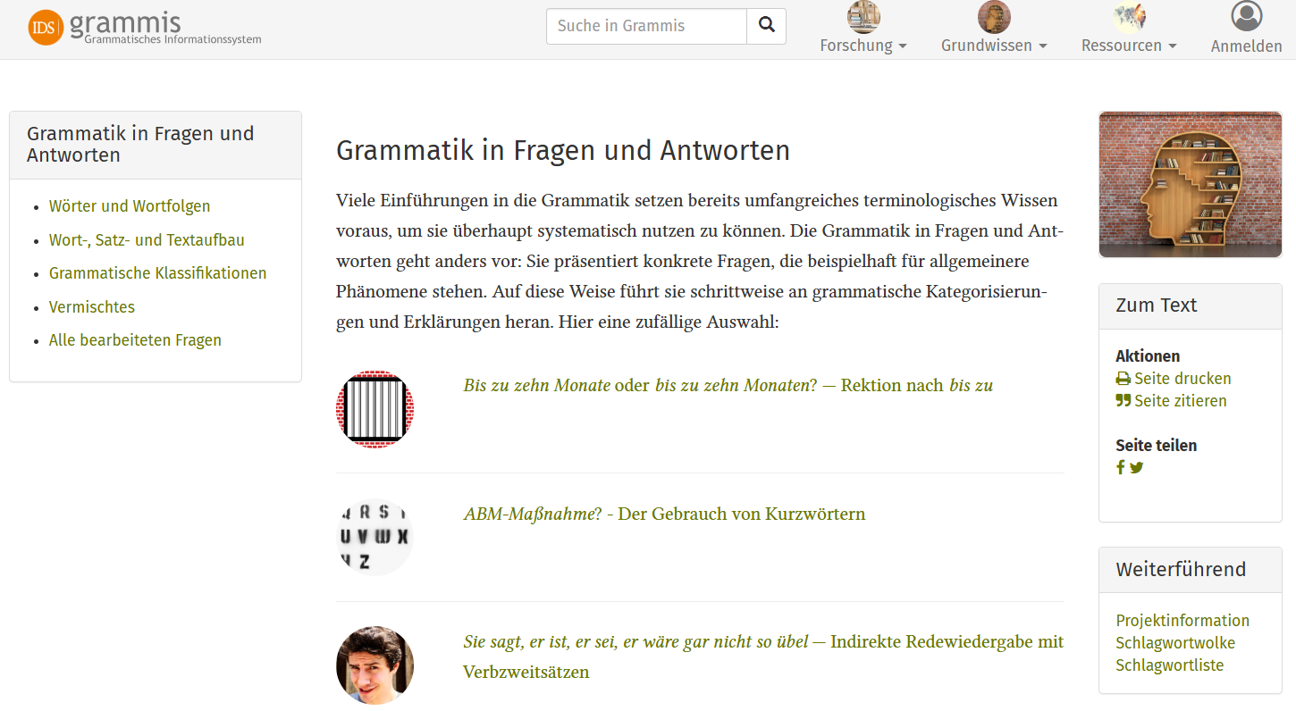Share the page on Facebook
This screenshot has width=1296, height=711.
point(1119,466)
